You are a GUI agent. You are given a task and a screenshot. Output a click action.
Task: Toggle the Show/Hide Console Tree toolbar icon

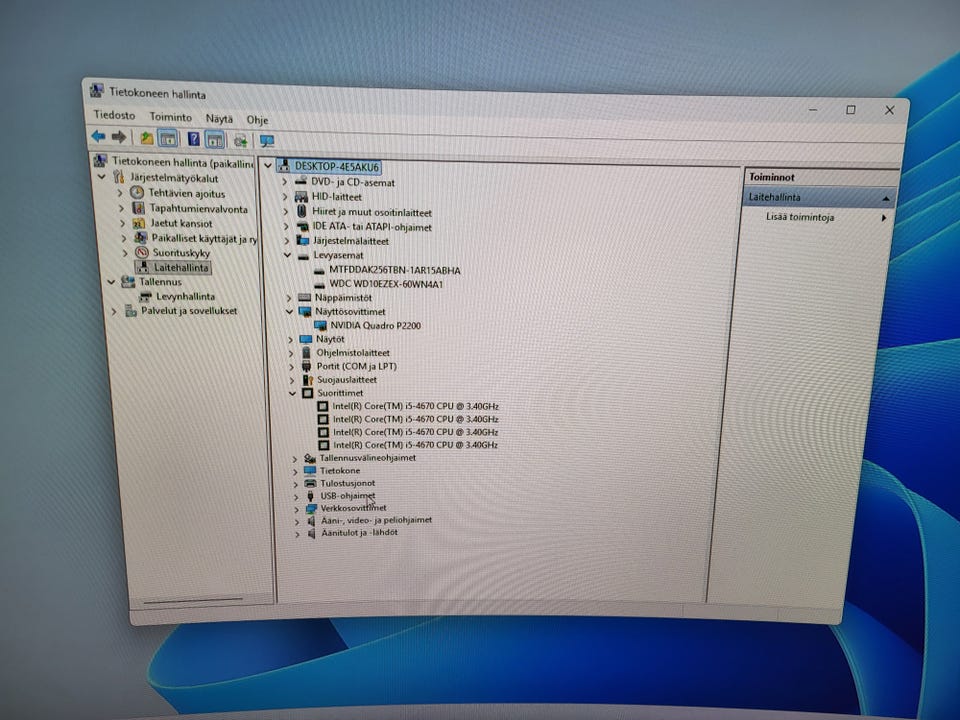coord(168,139)
